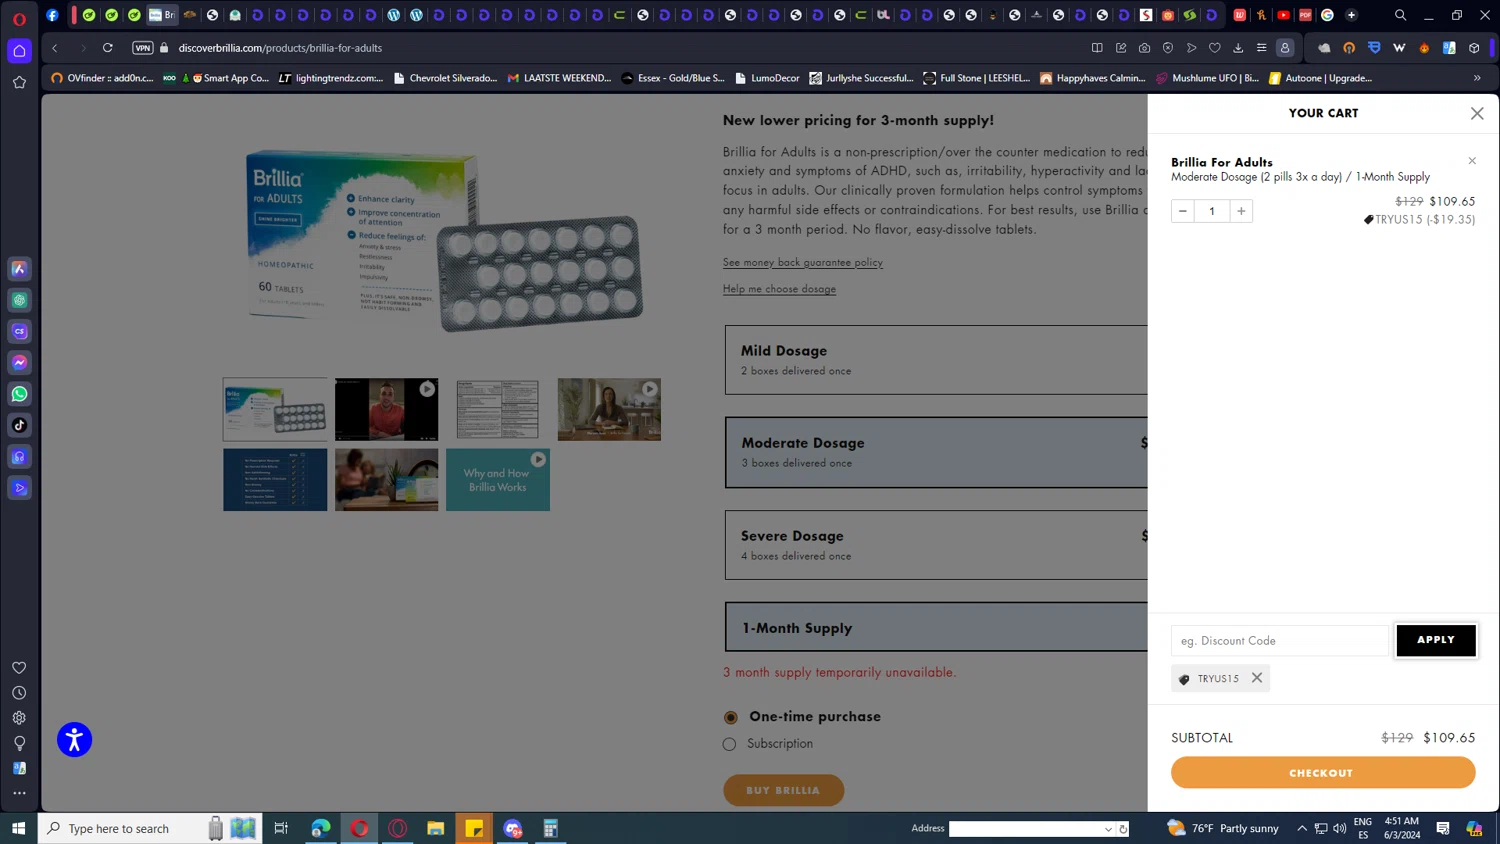Image resolution: width=1500 pixels, height=844 pixels.
Task: Click the Buy Brillia button
Action: 784,790
